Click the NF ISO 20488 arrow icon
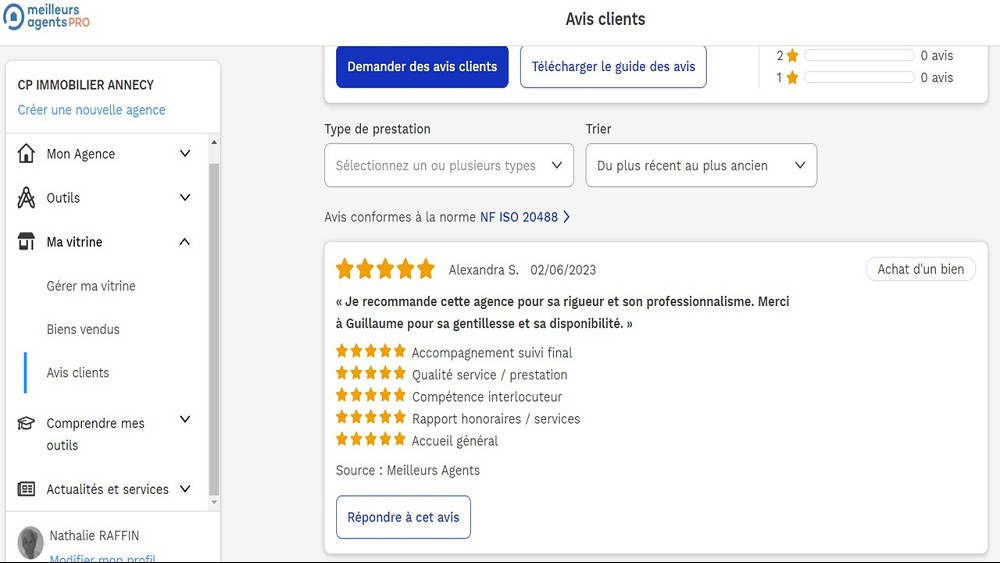The width and height of the screenshot is (1000, 563). coord(567,217)
